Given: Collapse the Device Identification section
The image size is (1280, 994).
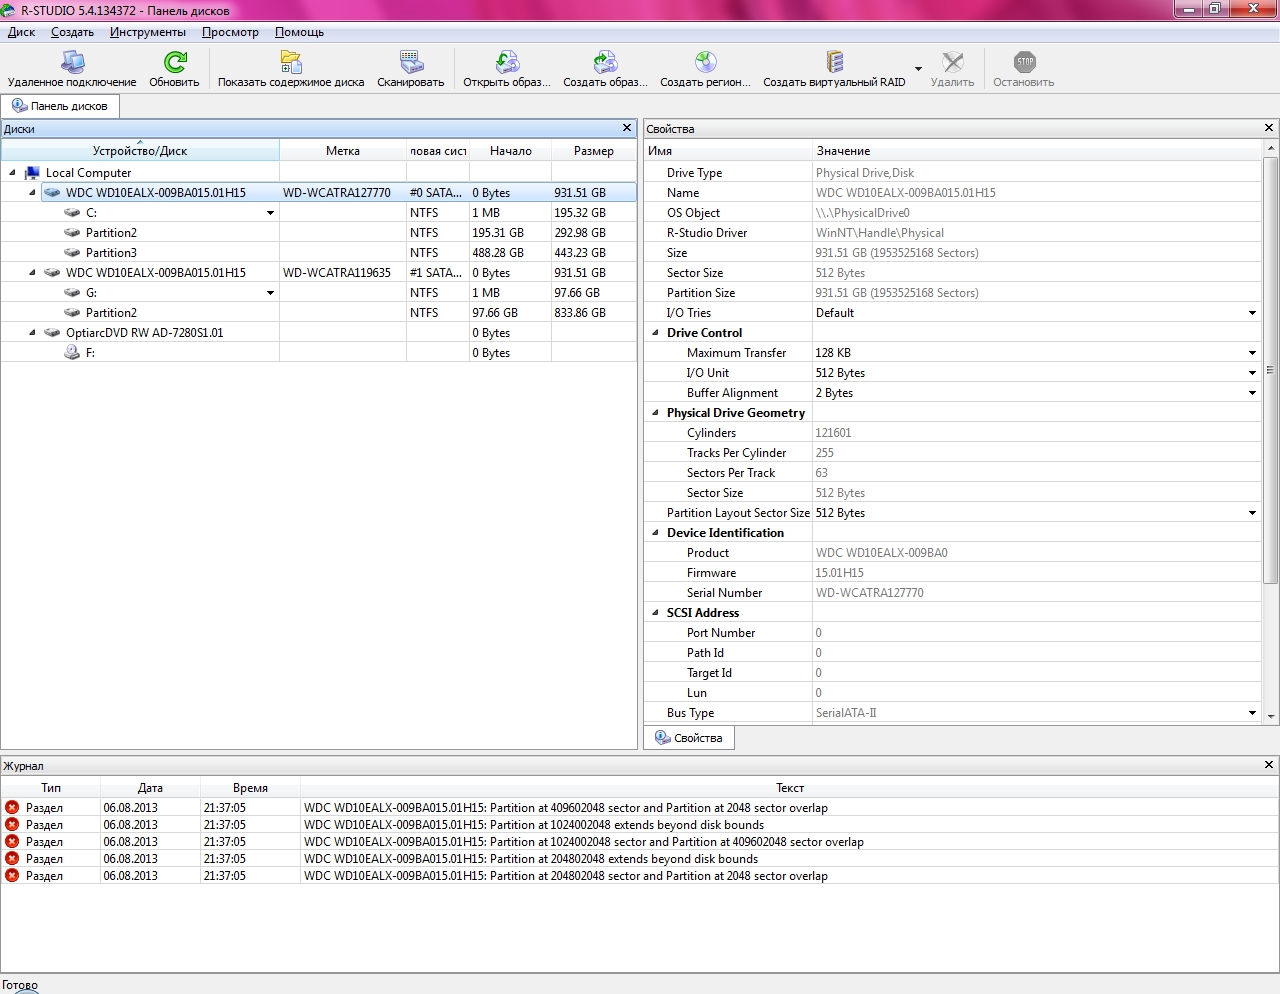Looking at the screenshot, I should [x=656, y=533].
